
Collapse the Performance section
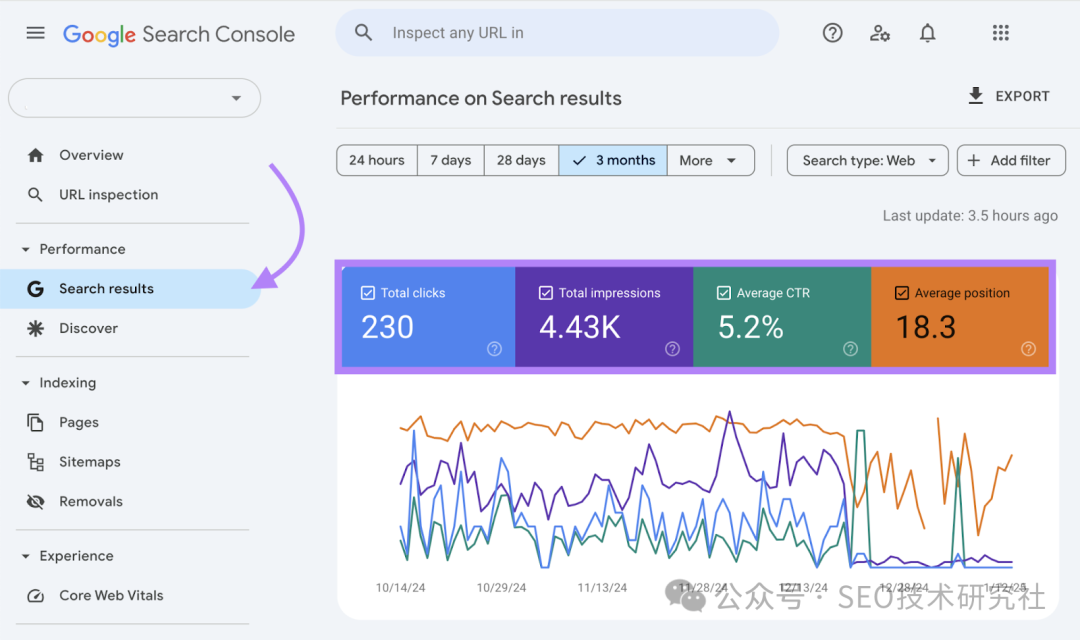coord(25,249)
